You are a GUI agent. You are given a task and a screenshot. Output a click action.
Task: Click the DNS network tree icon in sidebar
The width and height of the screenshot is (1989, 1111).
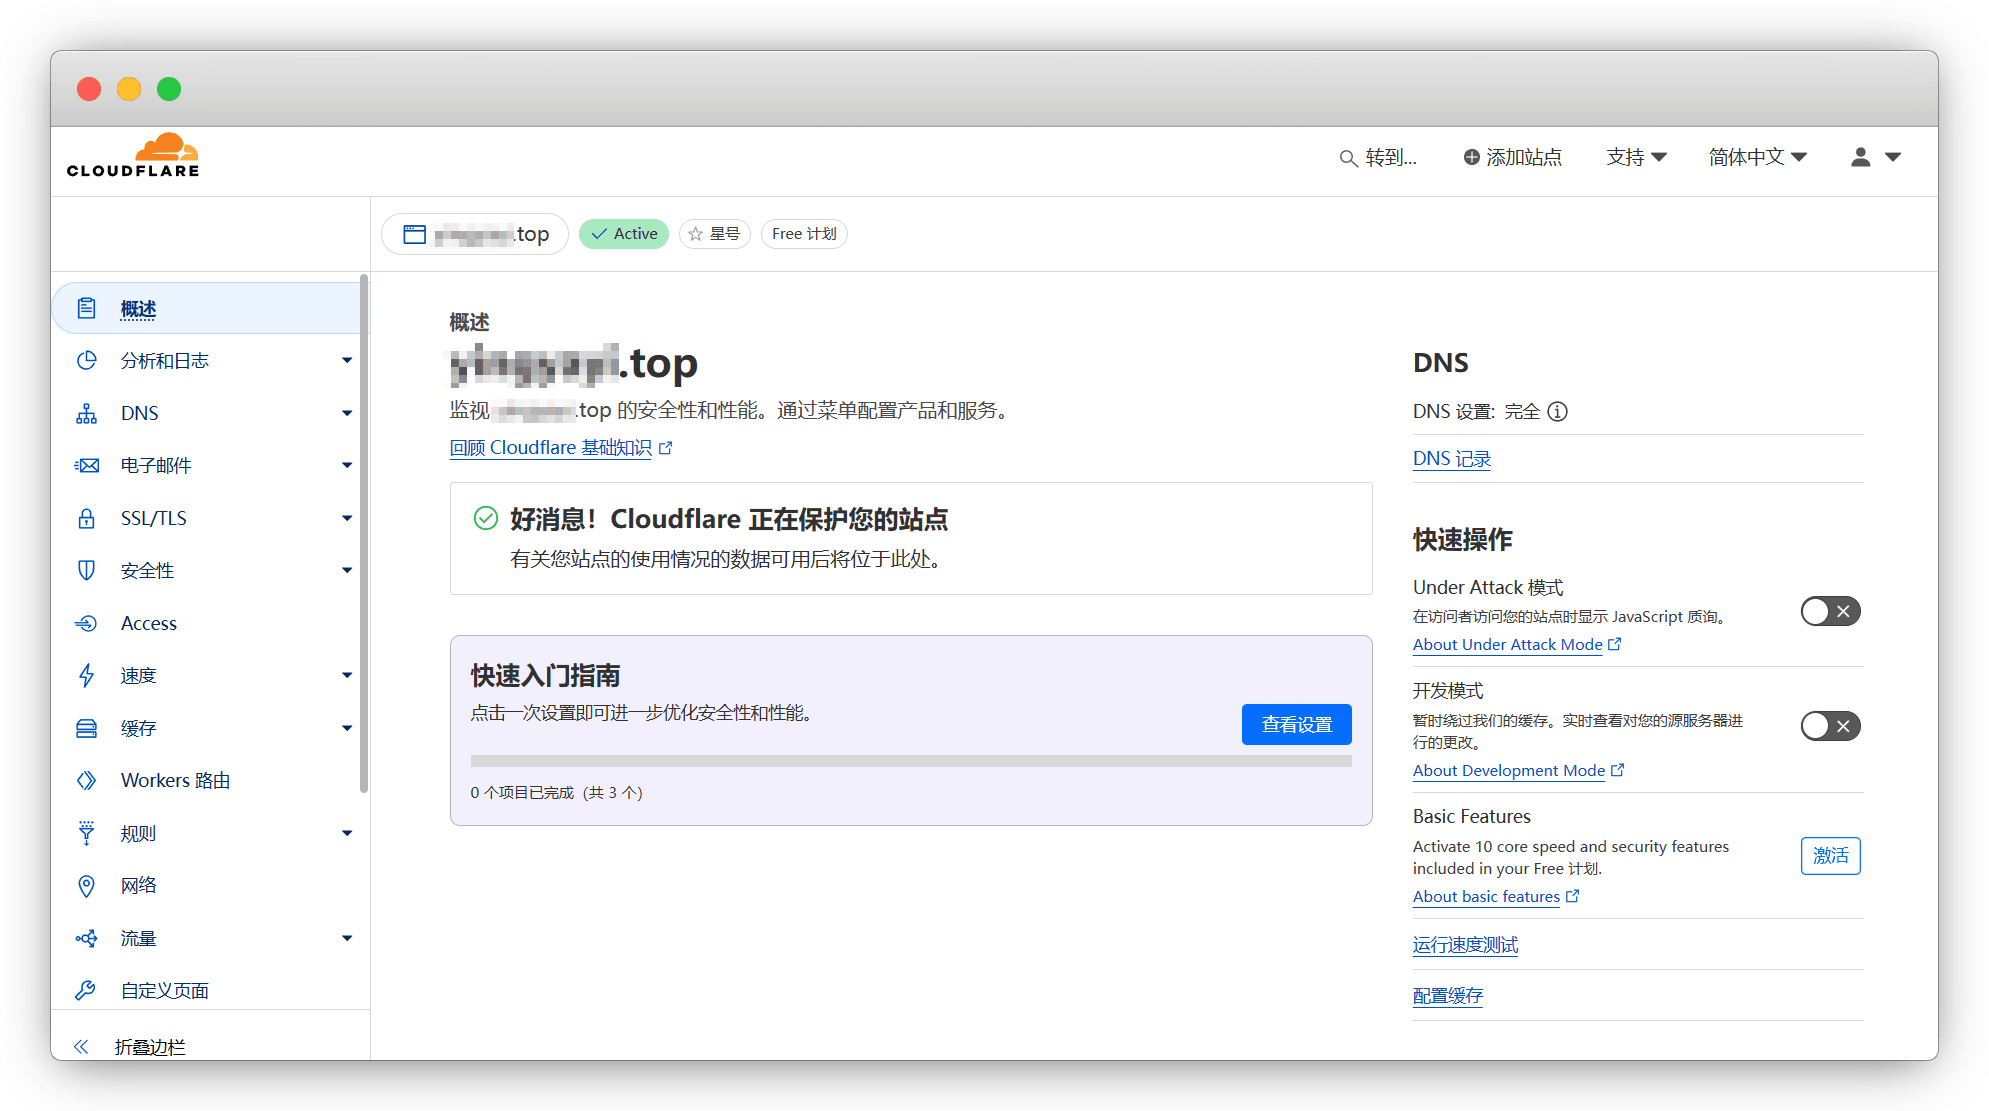[87, 413]
